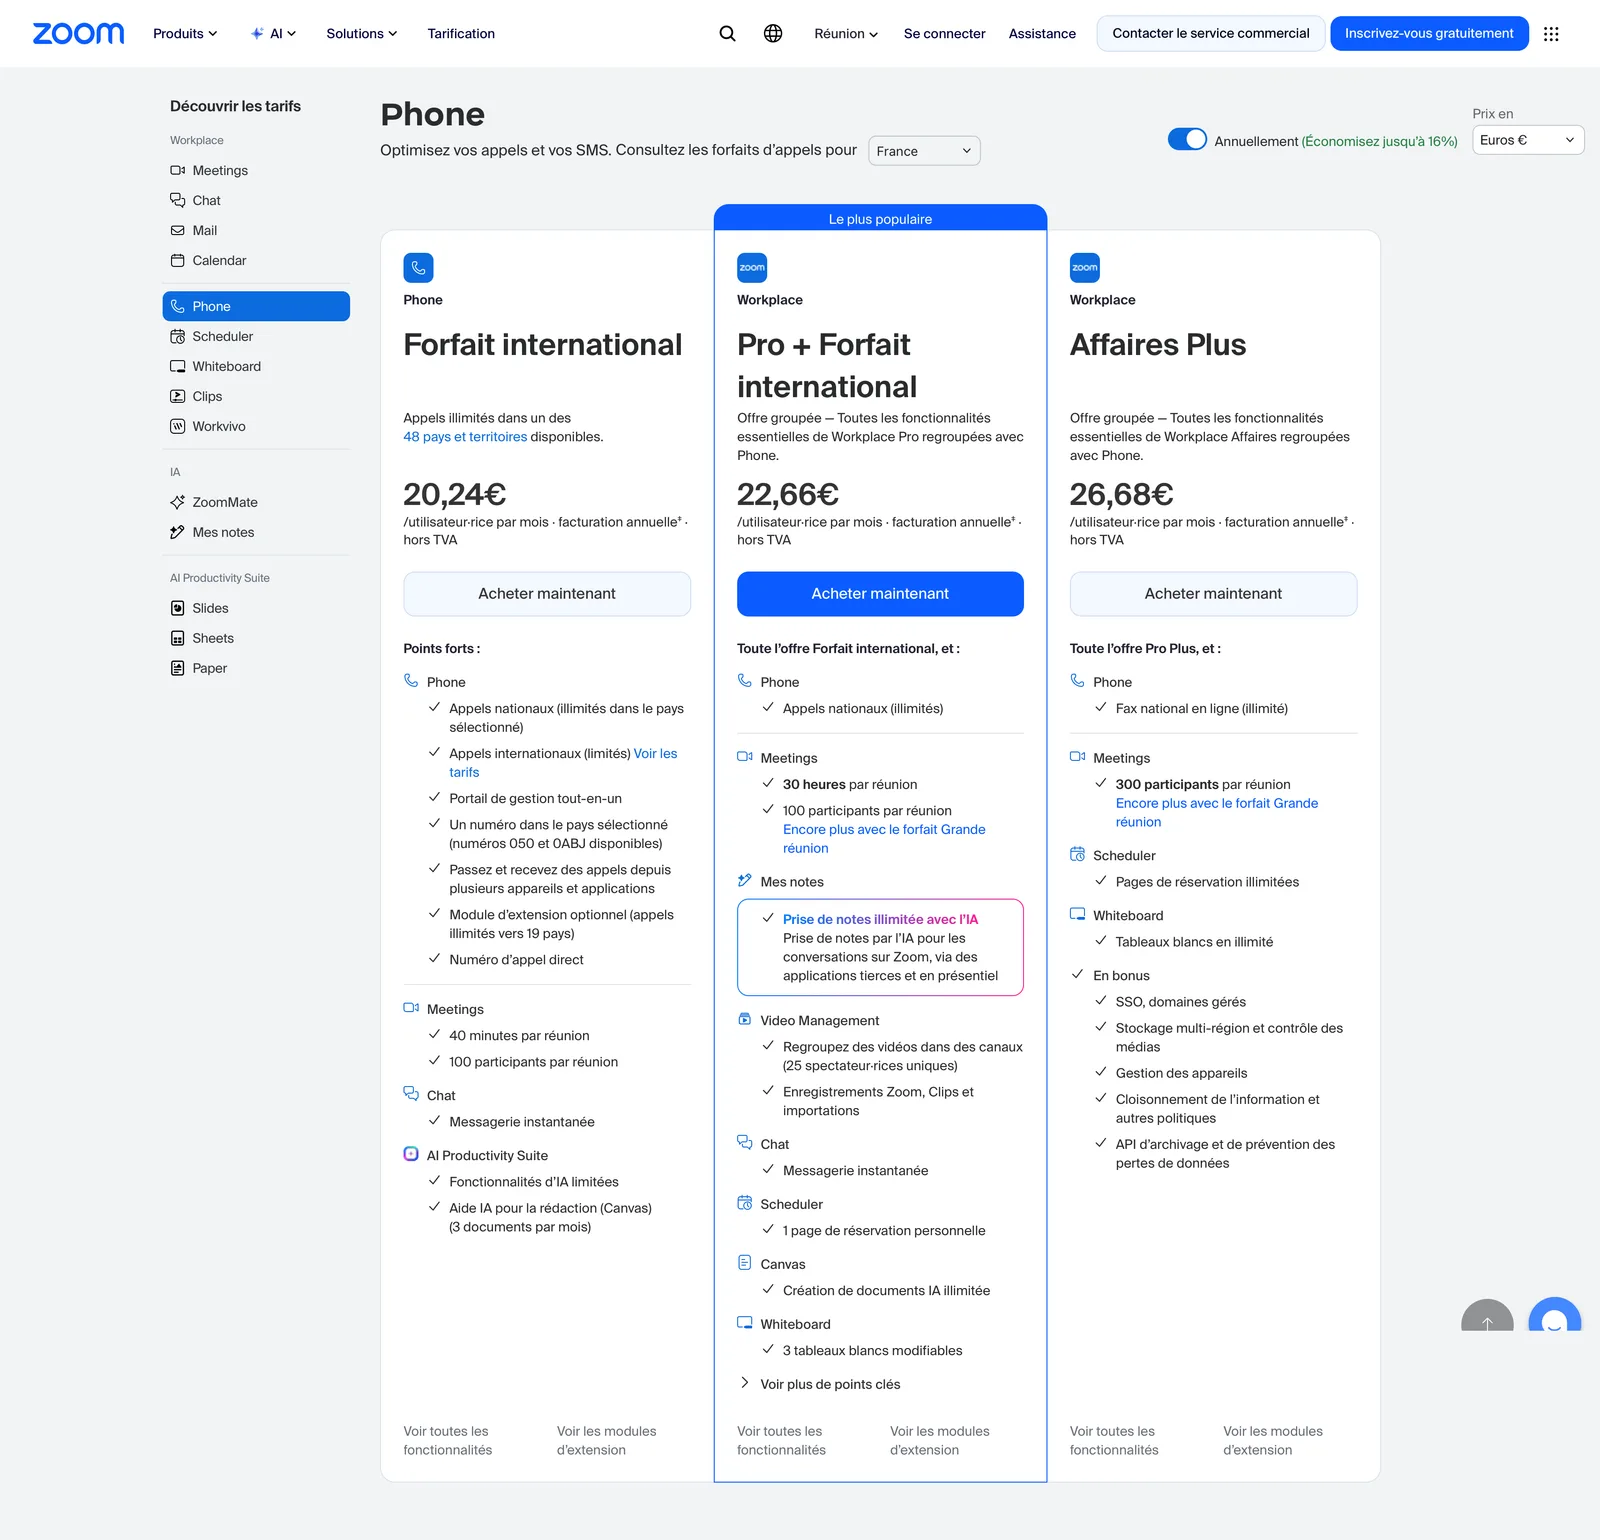Screen dimensions: 1600x1540
Task: Open Sheets in the sidebar
Action: (x=256, y=639)
